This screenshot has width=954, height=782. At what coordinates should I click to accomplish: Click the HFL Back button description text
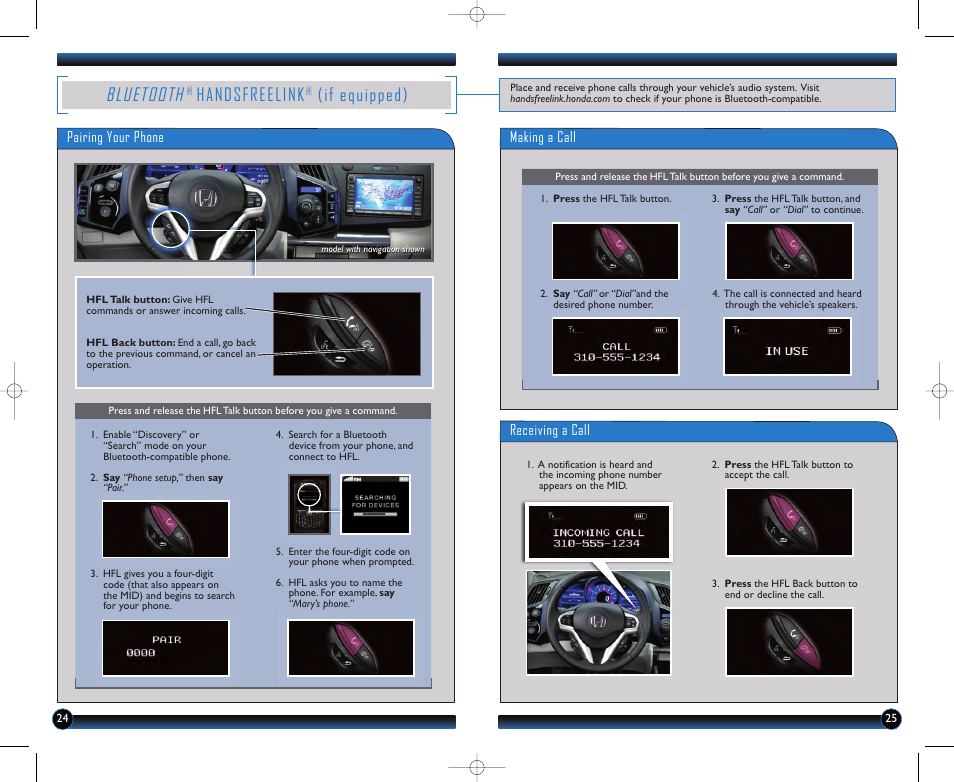[171, 354]
